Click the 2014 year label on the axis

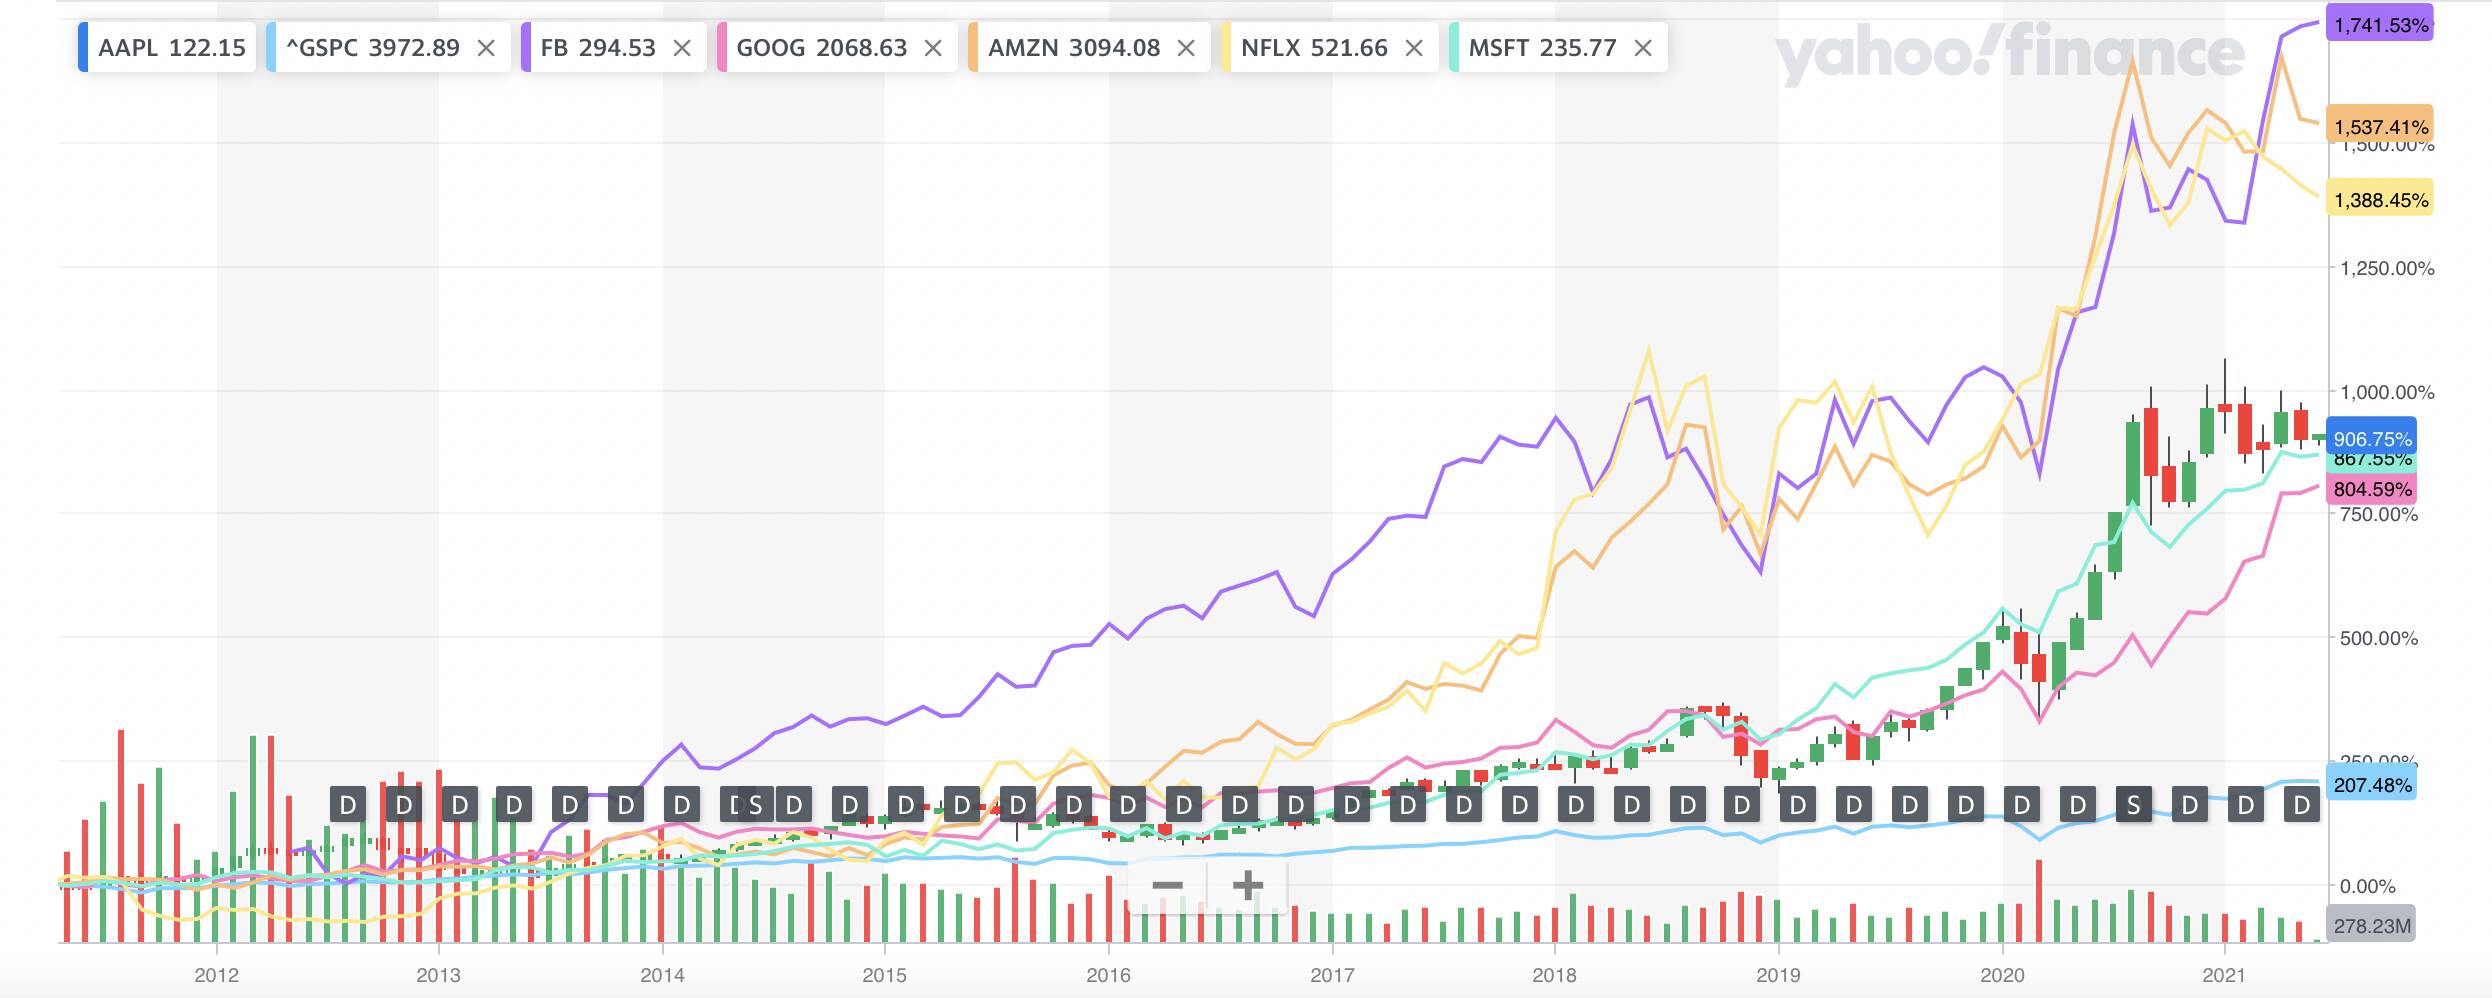point(662,975)
